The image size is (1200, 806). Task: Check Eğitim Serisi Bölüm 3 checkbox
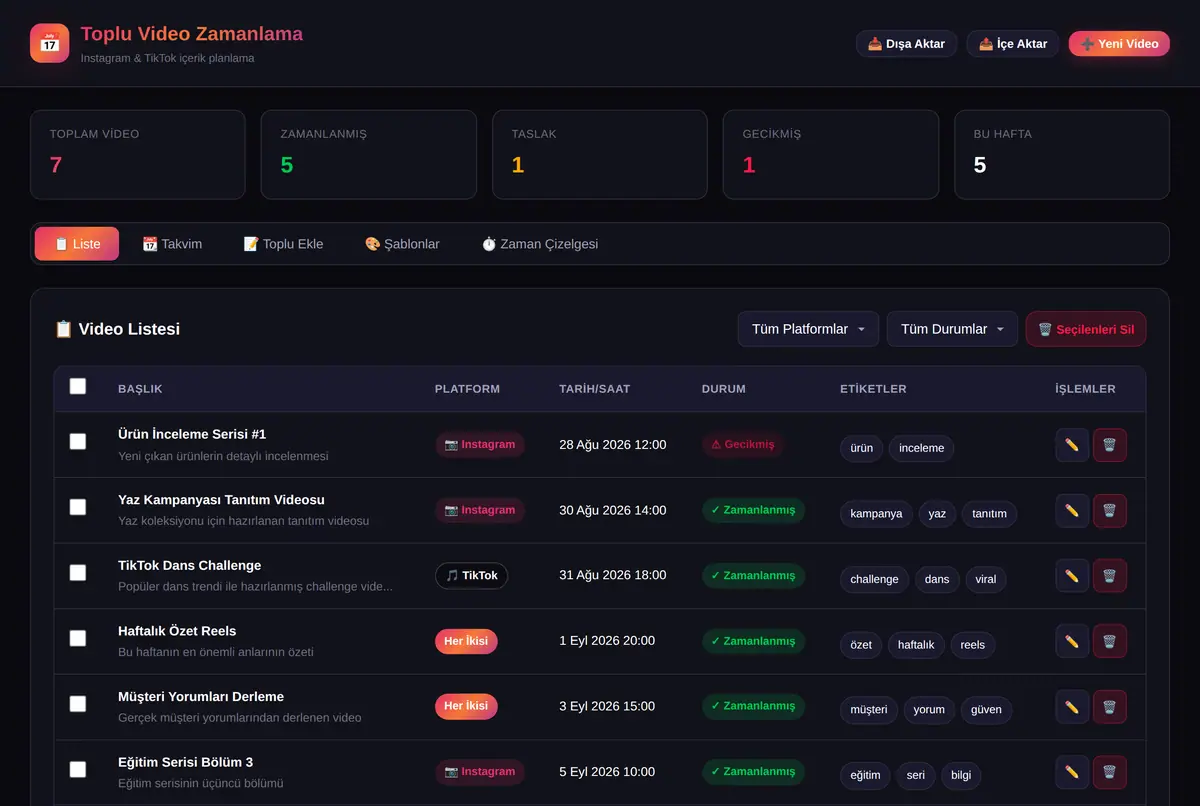(78, 769)
